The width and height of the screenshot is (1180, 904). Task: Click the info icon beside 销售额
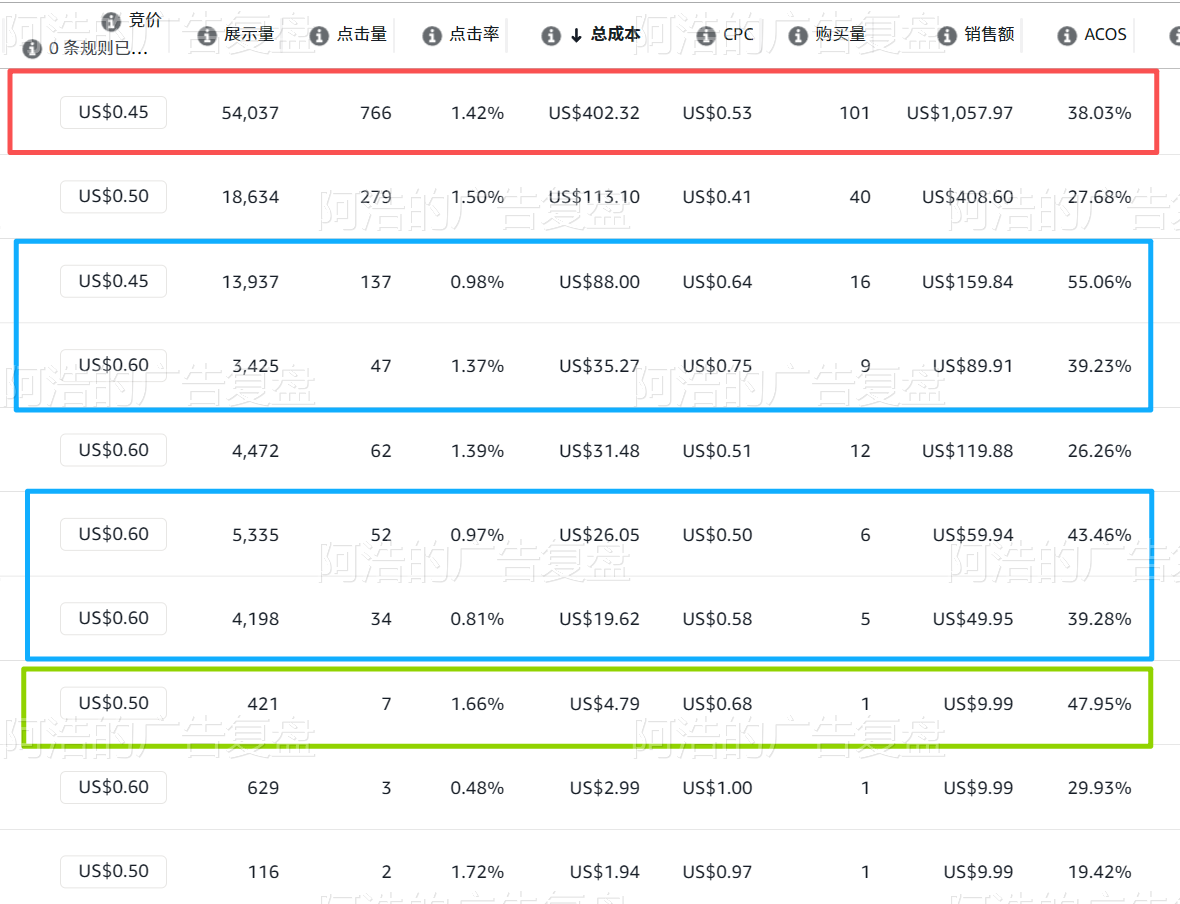[x=947, y=35]
